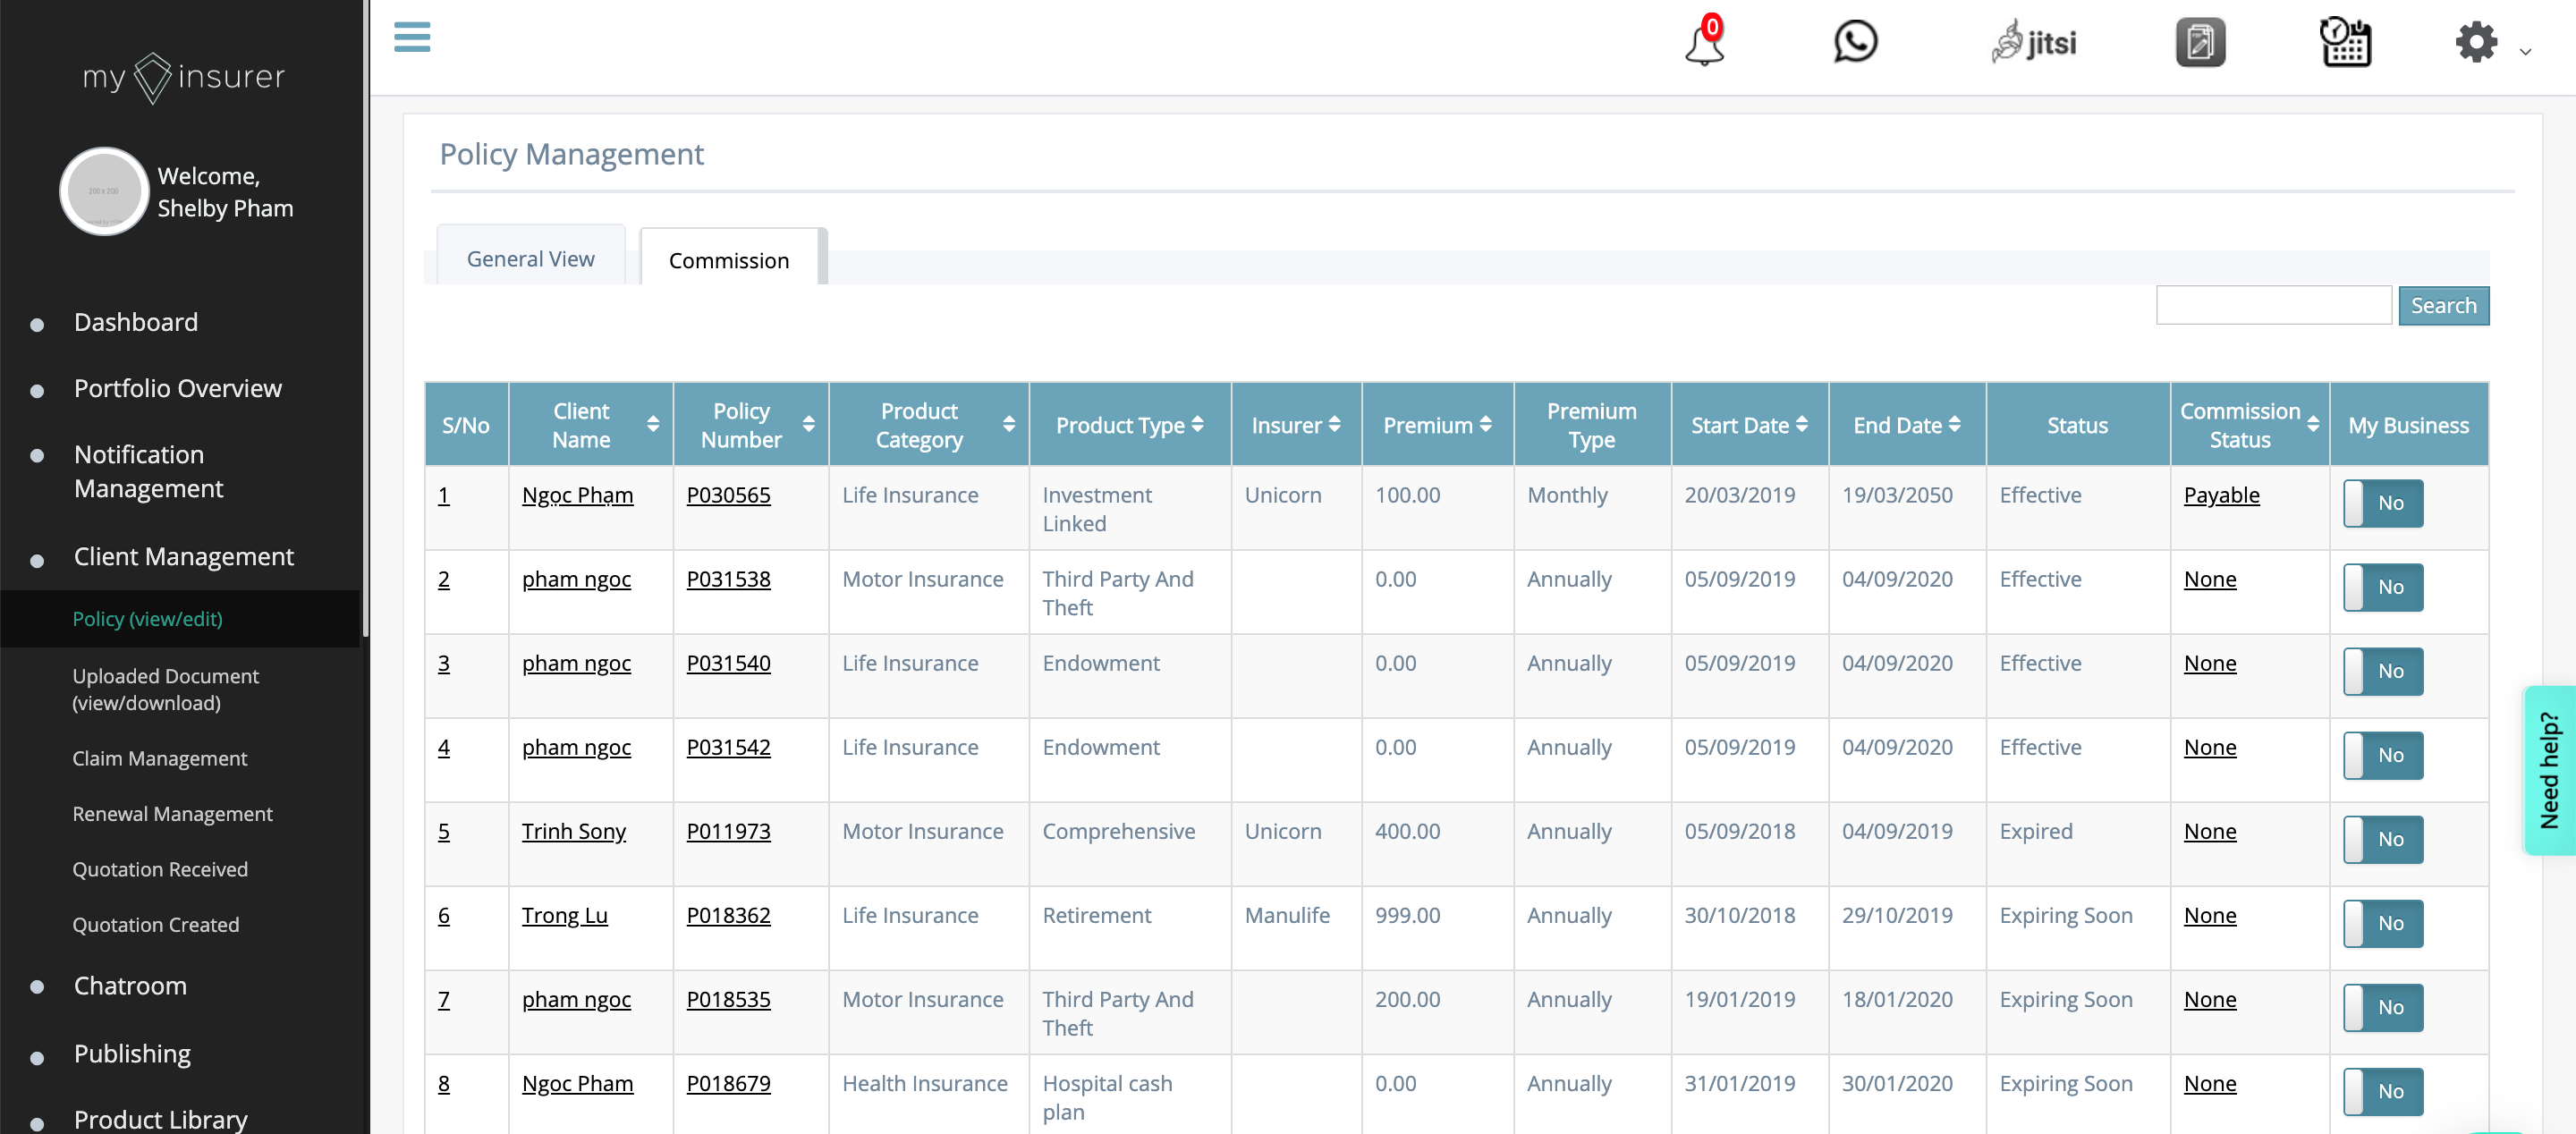2576x1134 pixels.
Task: Sort table by Client Name arrows
Action: 653,425
